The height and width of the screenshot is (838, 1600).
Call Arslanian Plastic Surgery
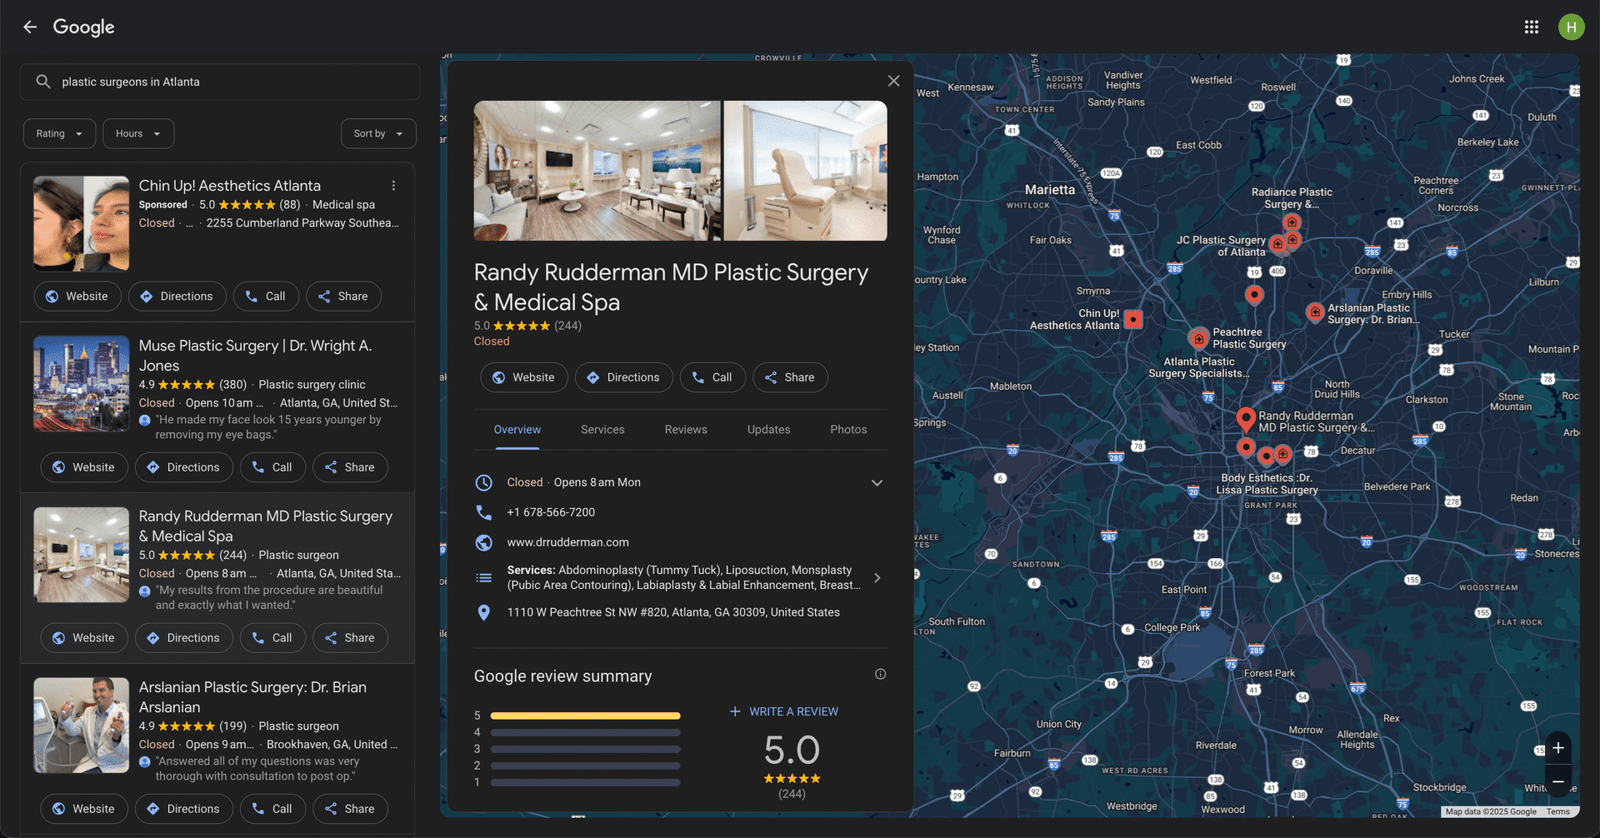click(x=273, y=809)
